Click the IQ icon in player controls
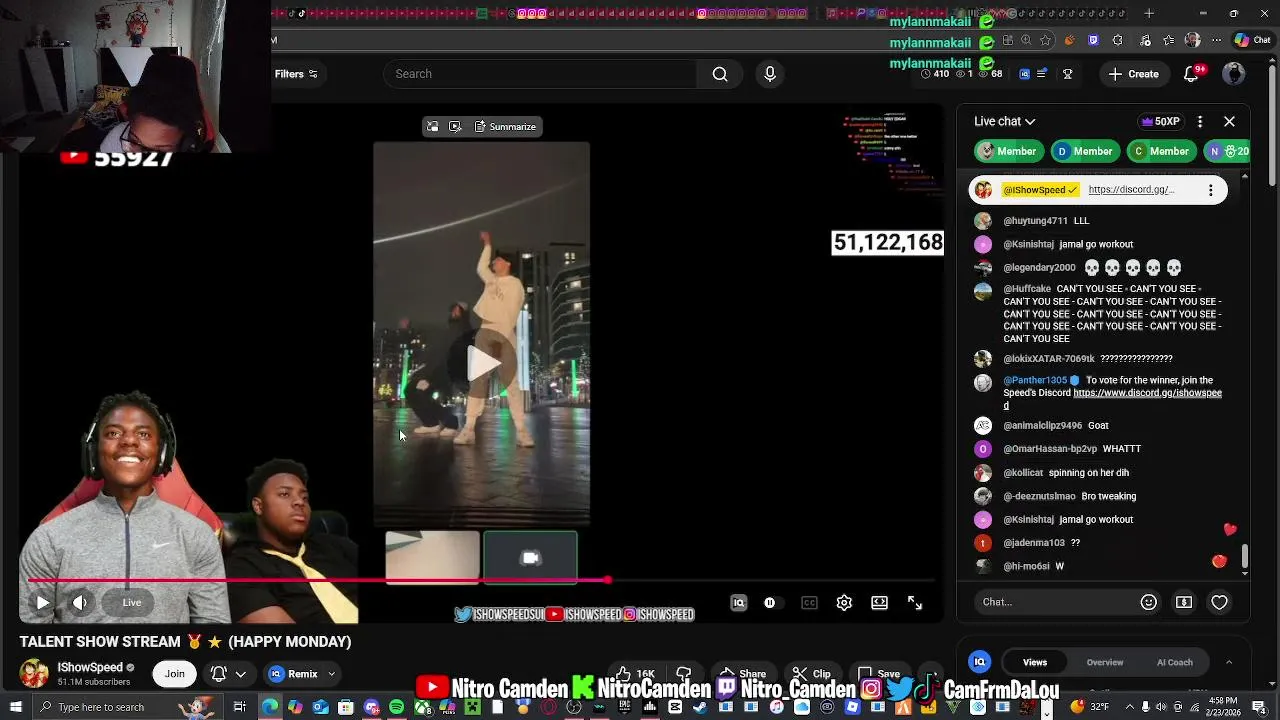This screenshot has height=720, width=1280. [x=738, y=602]
